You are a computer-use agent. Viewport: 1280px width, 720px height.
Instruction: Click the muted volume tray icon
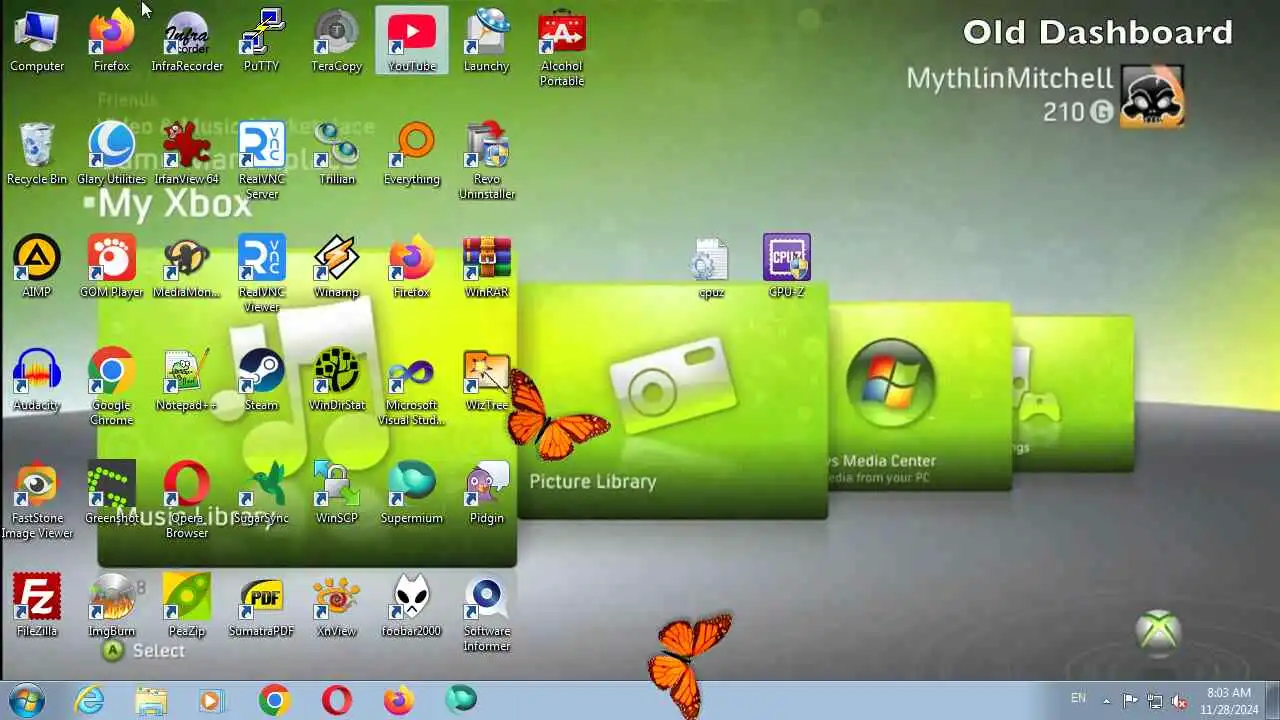1179,700
